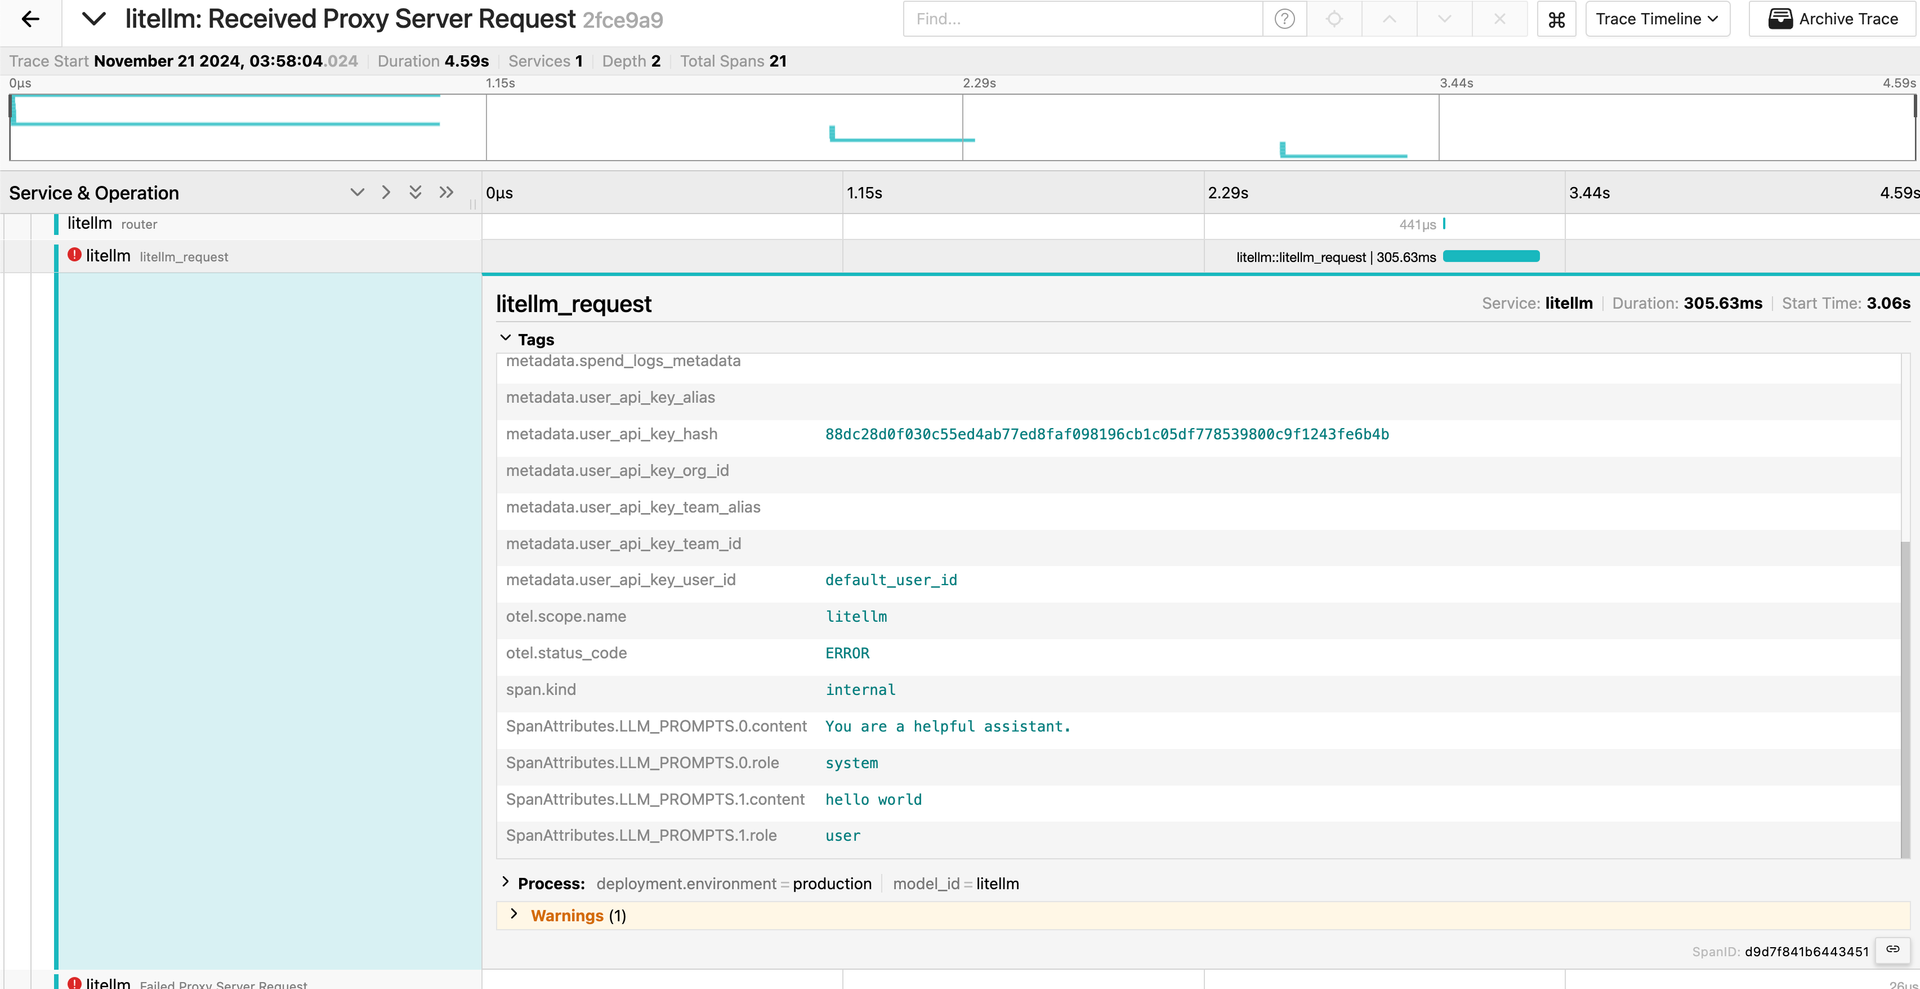
Task: Go to next find match with down arrow icon
Action: click(x=1444, y=19)
